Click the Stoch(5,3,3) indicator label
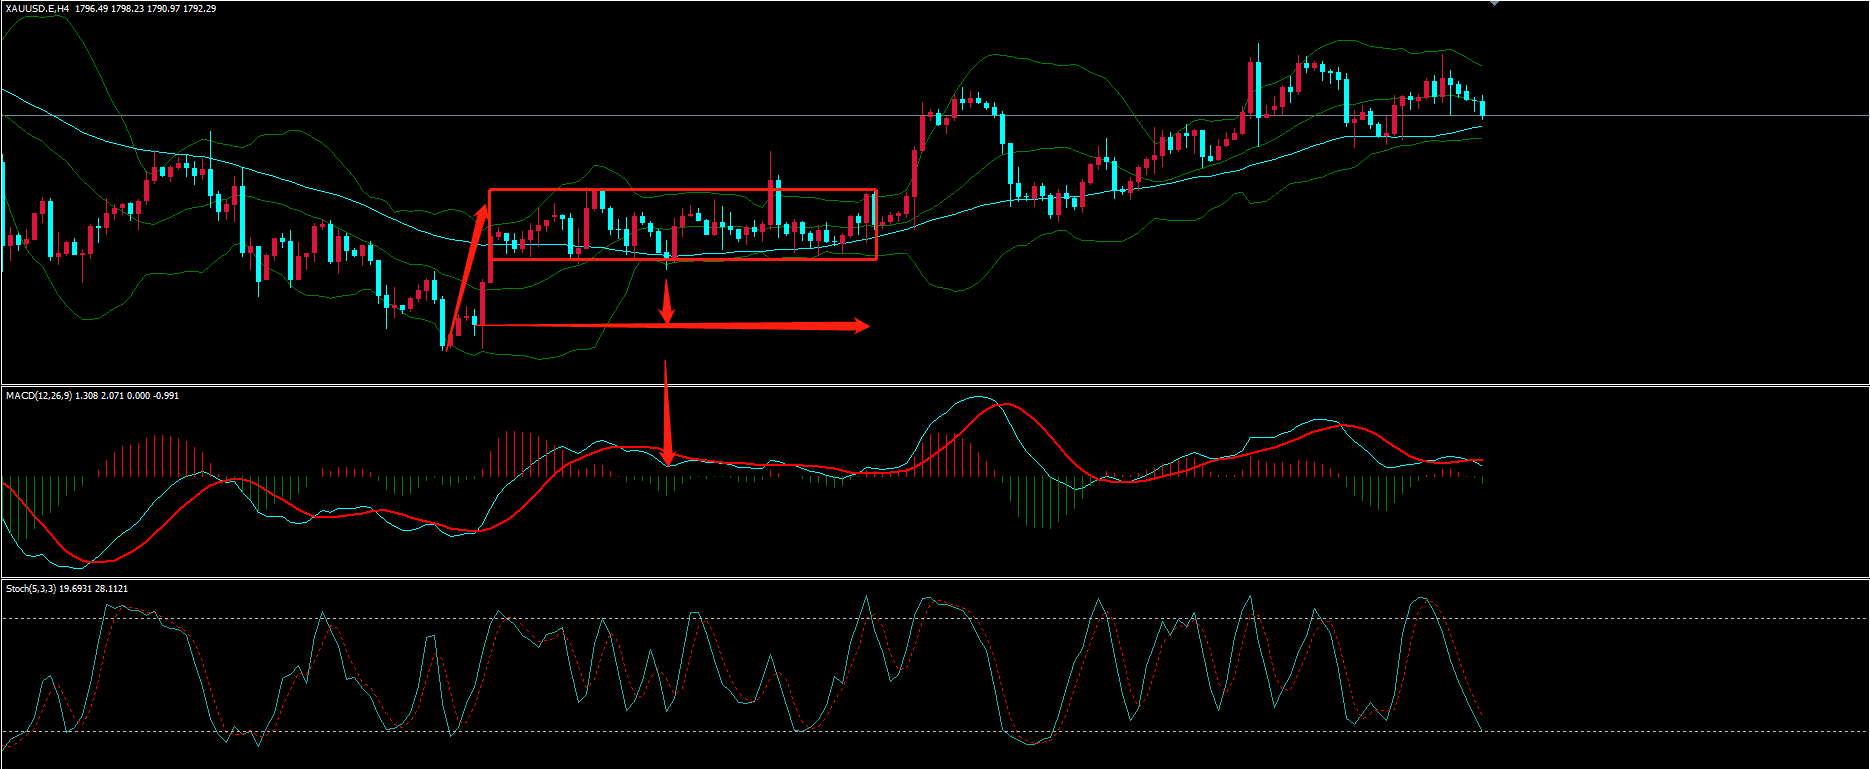This screenshot has height=769, width=1870. pyautogui.click(x=30, y=589)
